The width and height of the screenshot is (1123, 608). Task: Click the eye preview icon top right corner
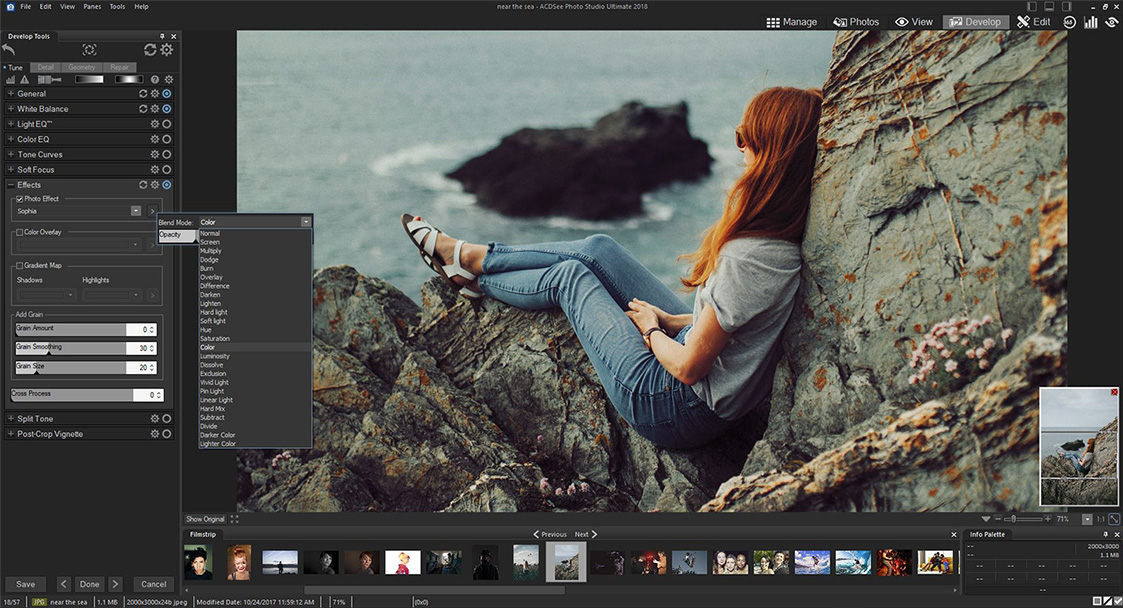point(1110,22)
